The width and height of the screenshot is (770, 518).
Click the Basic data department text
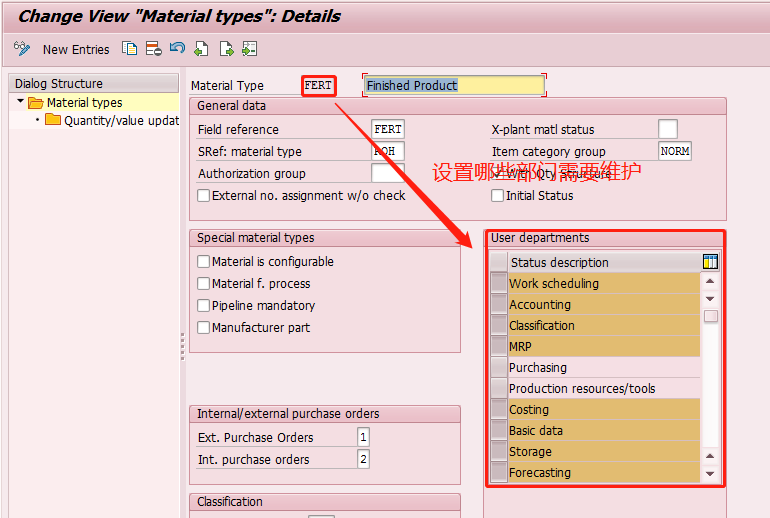point(536,431)
